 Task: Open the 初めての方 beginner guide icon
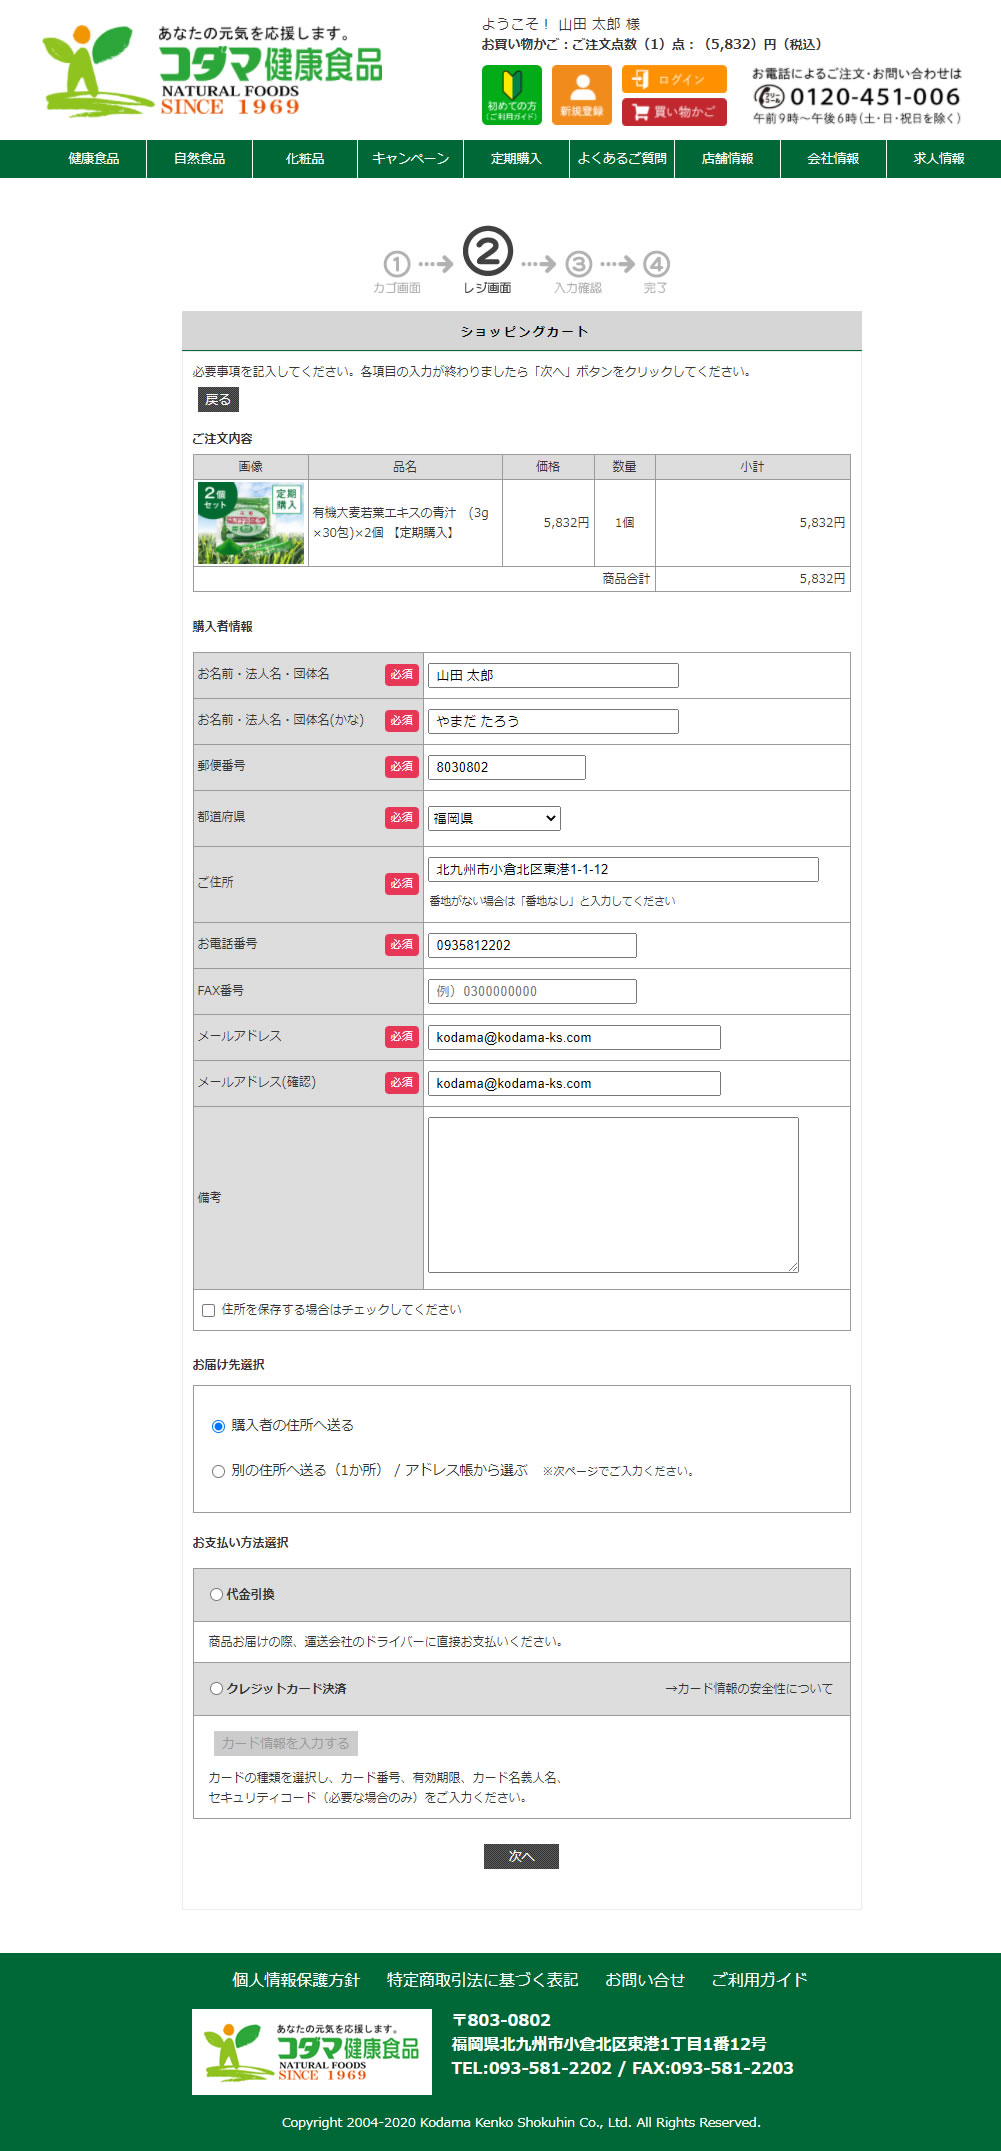coord(512,95)
